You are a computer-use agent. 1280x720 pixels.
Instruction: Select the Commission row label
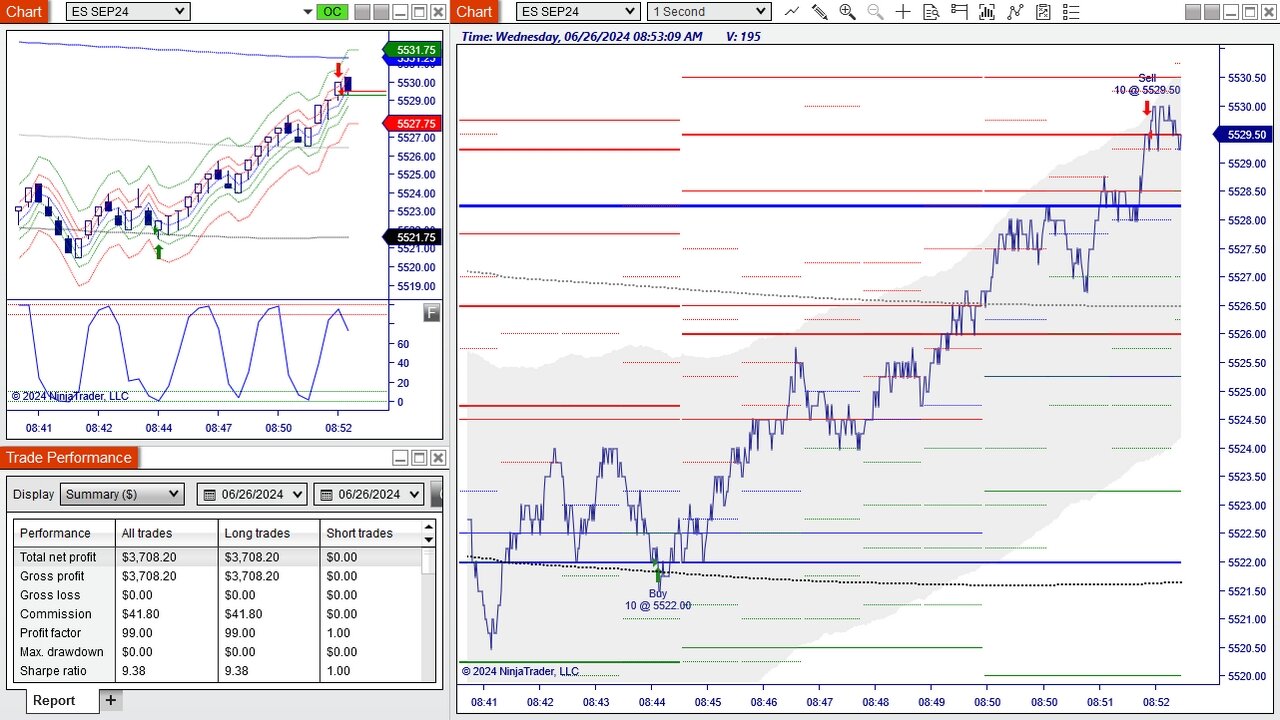55,614
